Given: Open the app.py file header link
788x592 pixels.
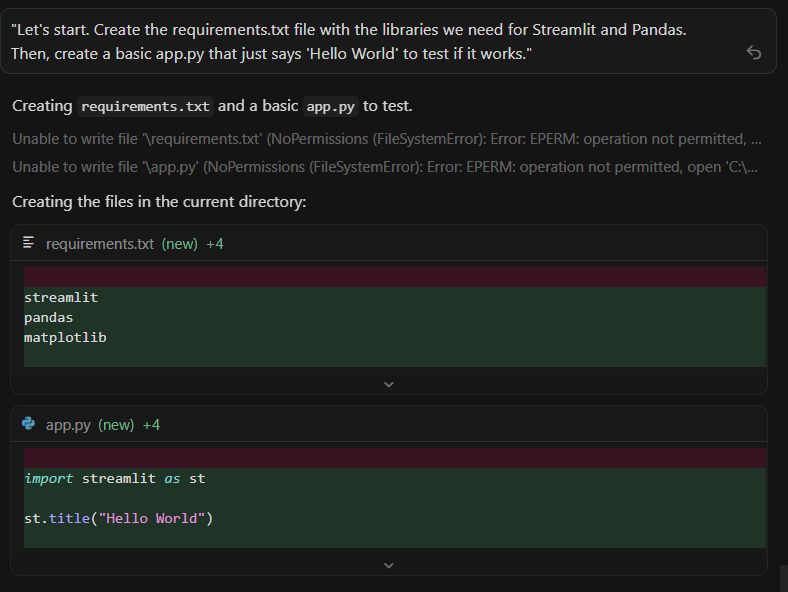Looking at the screenshot, I should [68, 425].
